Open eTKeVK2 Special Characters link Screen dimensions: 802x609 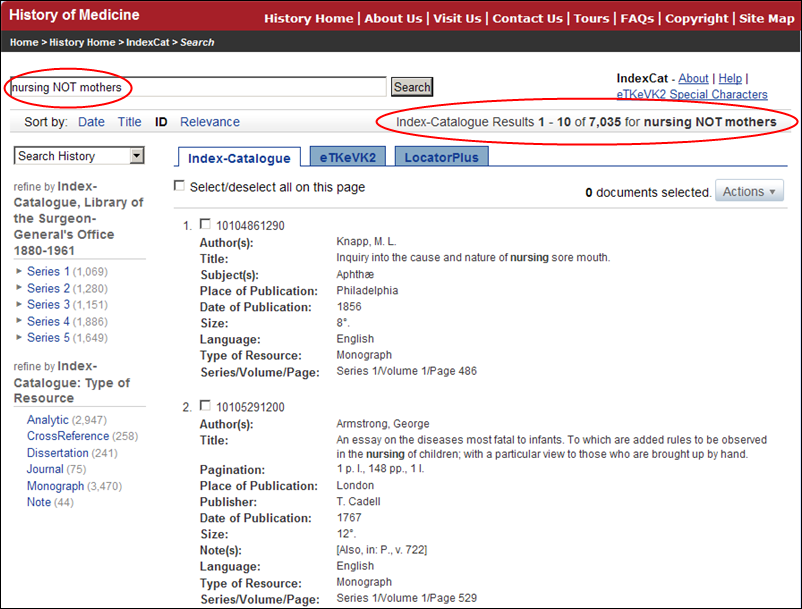pyautogui.click(x=692, y=95)
